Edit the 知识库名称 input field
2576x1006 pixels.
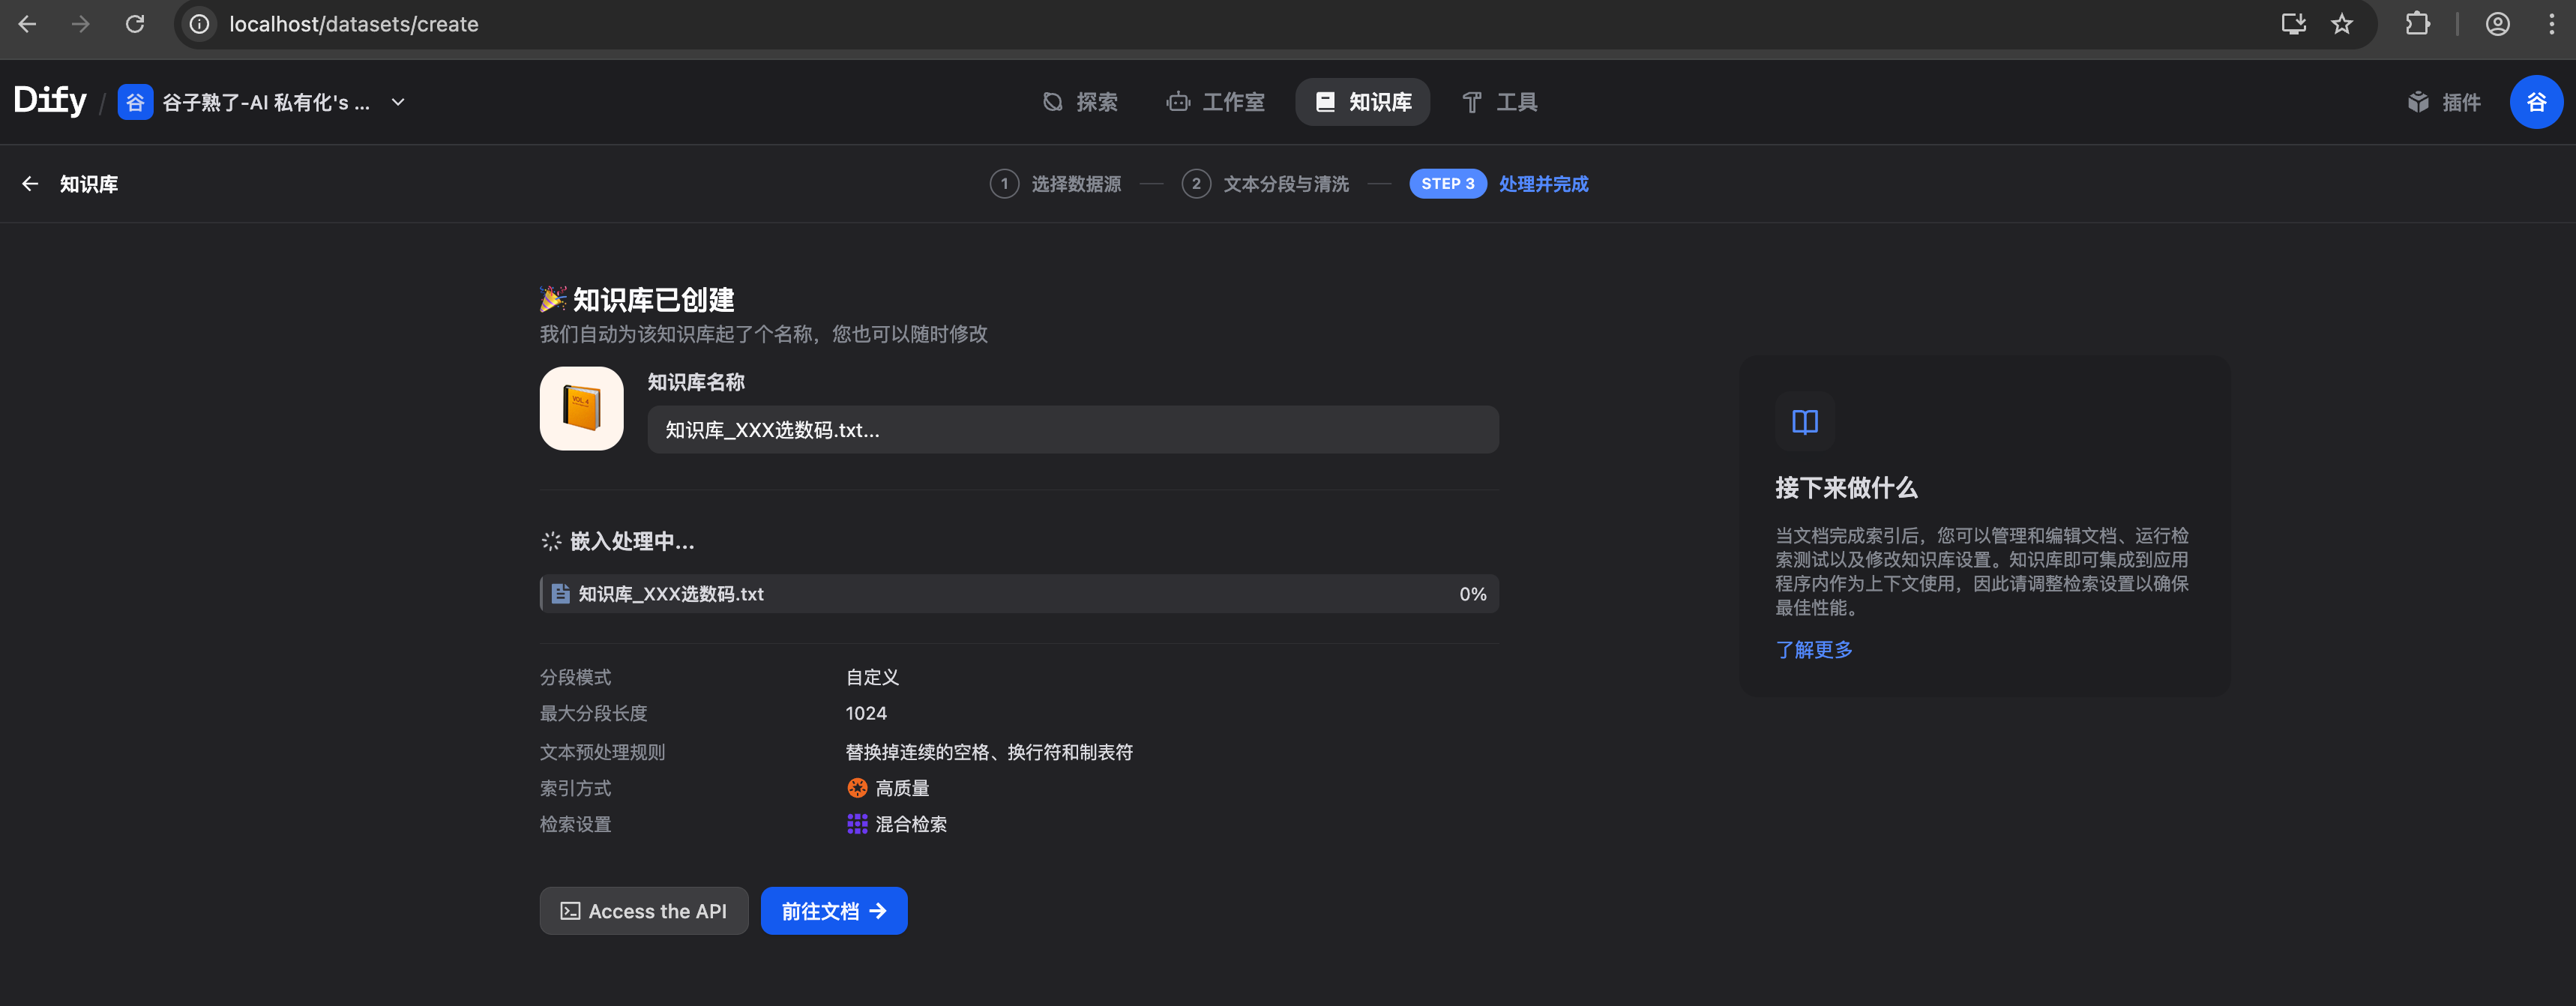click(x=1072, y=430)
